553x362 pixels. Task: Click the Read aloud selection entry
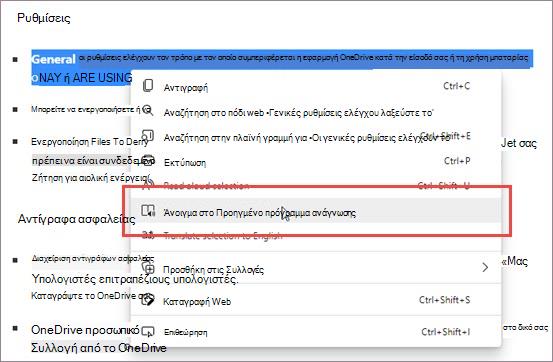[316, 185]
